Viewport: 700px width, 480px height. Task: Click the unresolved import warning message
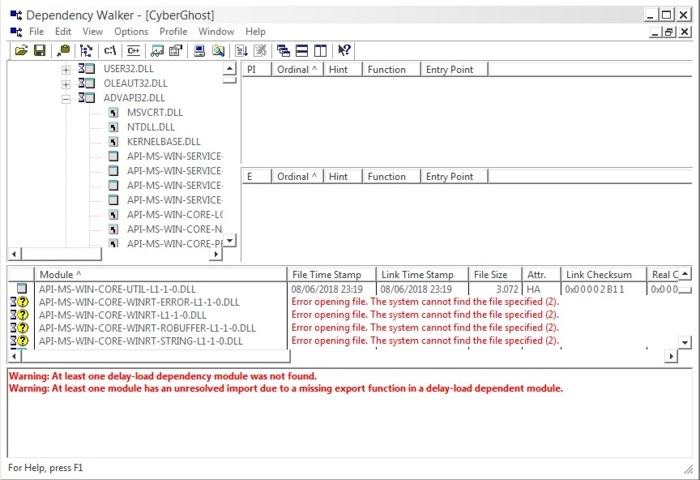point(286,388)
